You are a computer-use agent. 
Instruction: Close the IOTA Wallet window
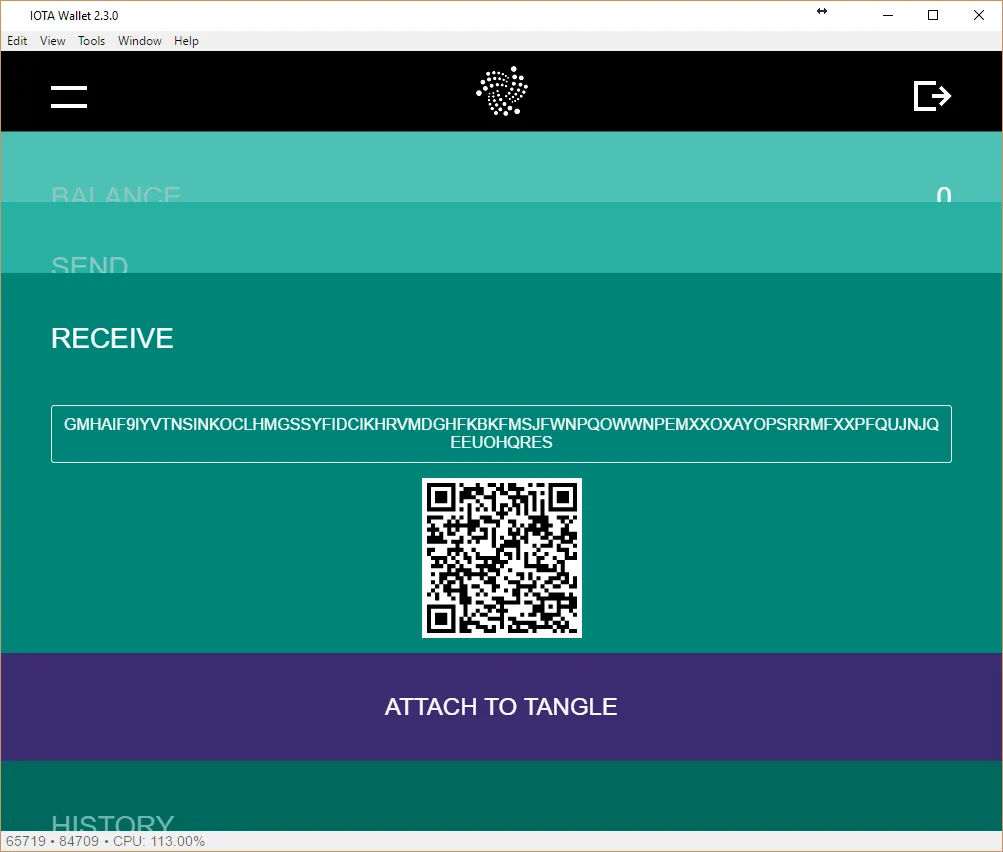coord(979,15)
